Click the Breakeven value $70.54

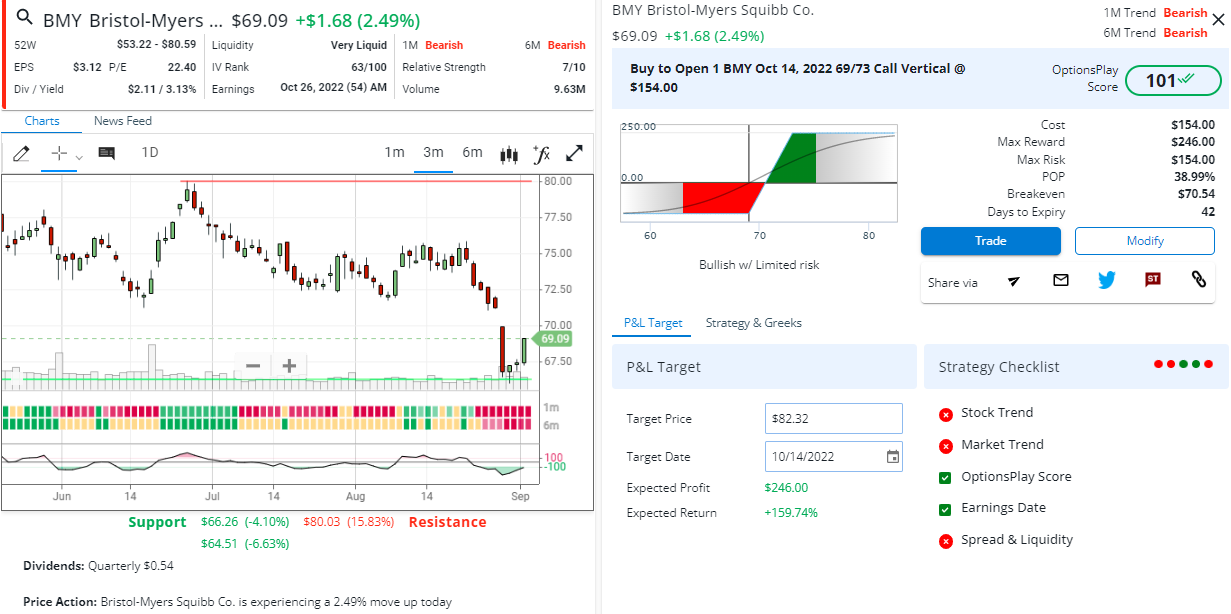(x=1196, y=194)
